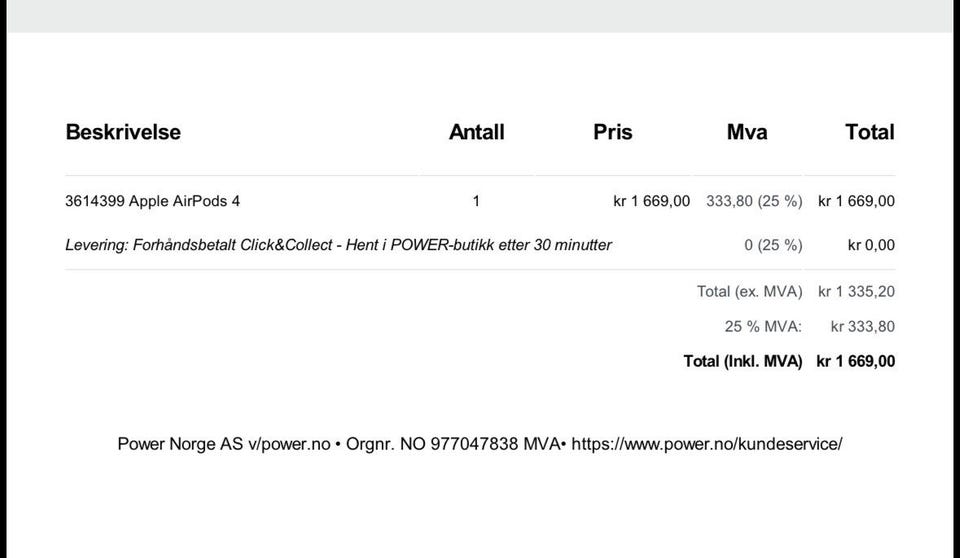Select the Total column header
This screenshot has height=558, width=960.
click(x=869, y=132)
